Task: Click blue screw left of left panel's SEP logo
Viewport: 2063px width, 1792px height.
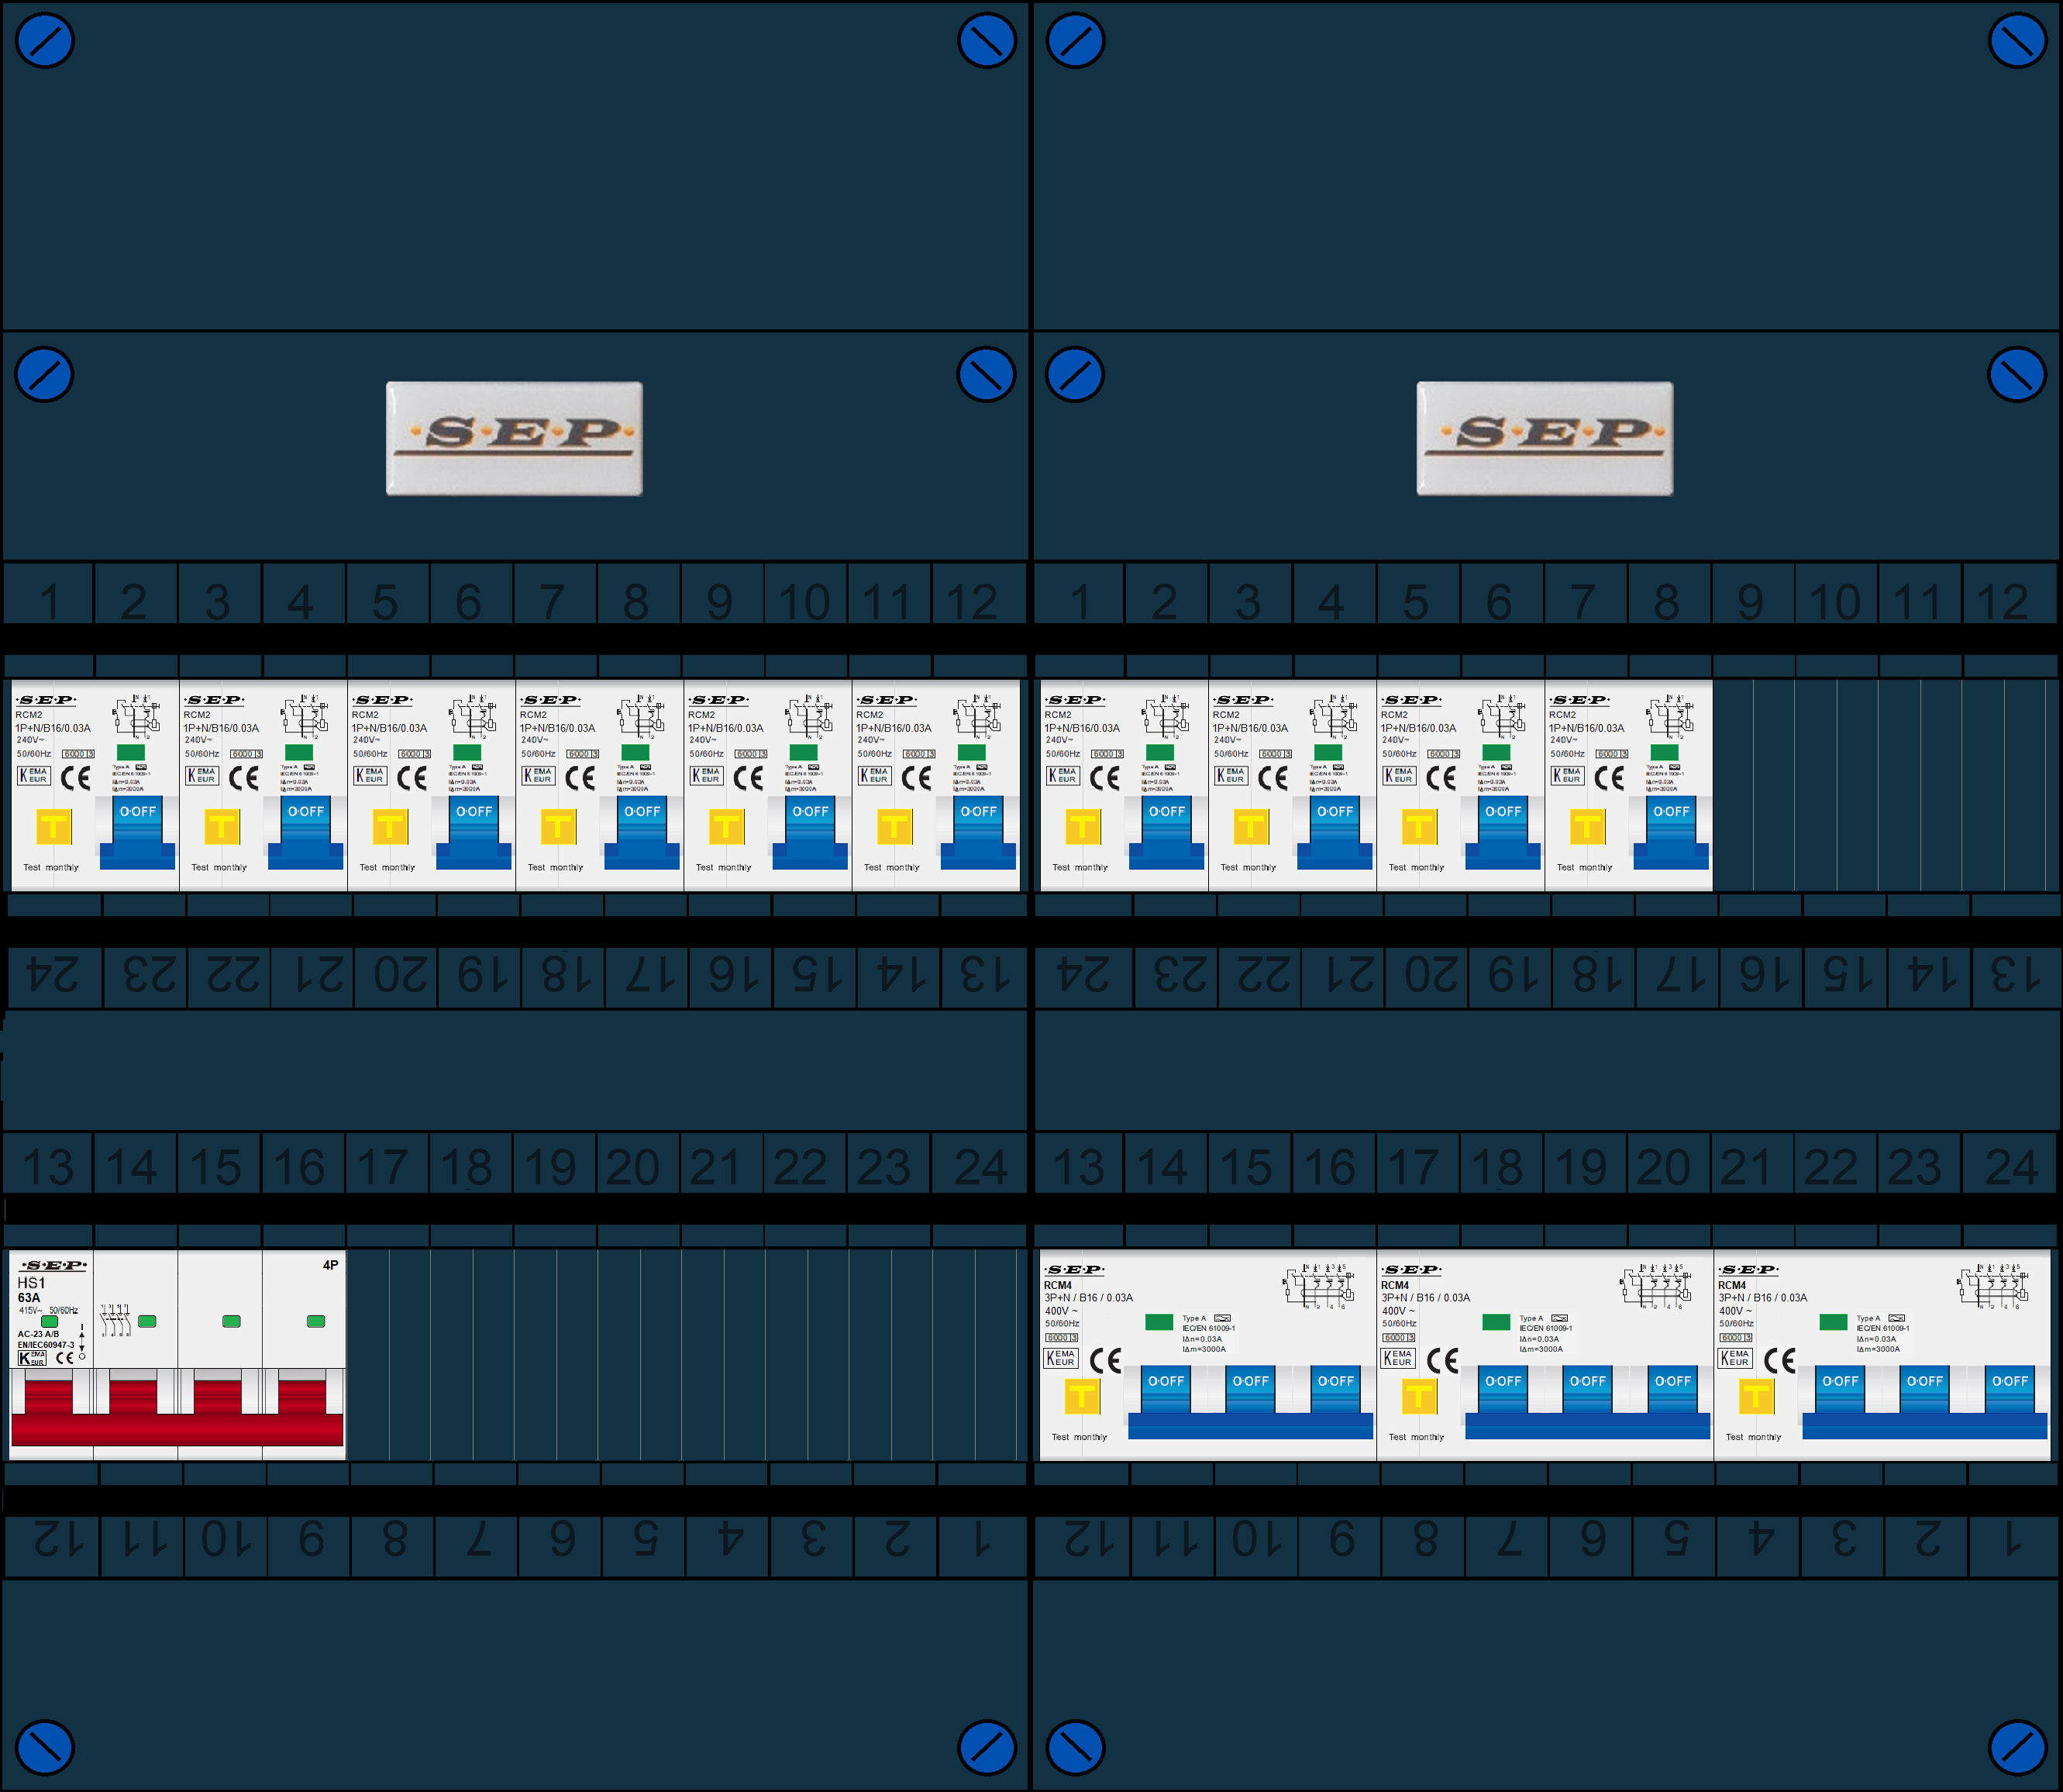Action: click(x=45, y=374)
